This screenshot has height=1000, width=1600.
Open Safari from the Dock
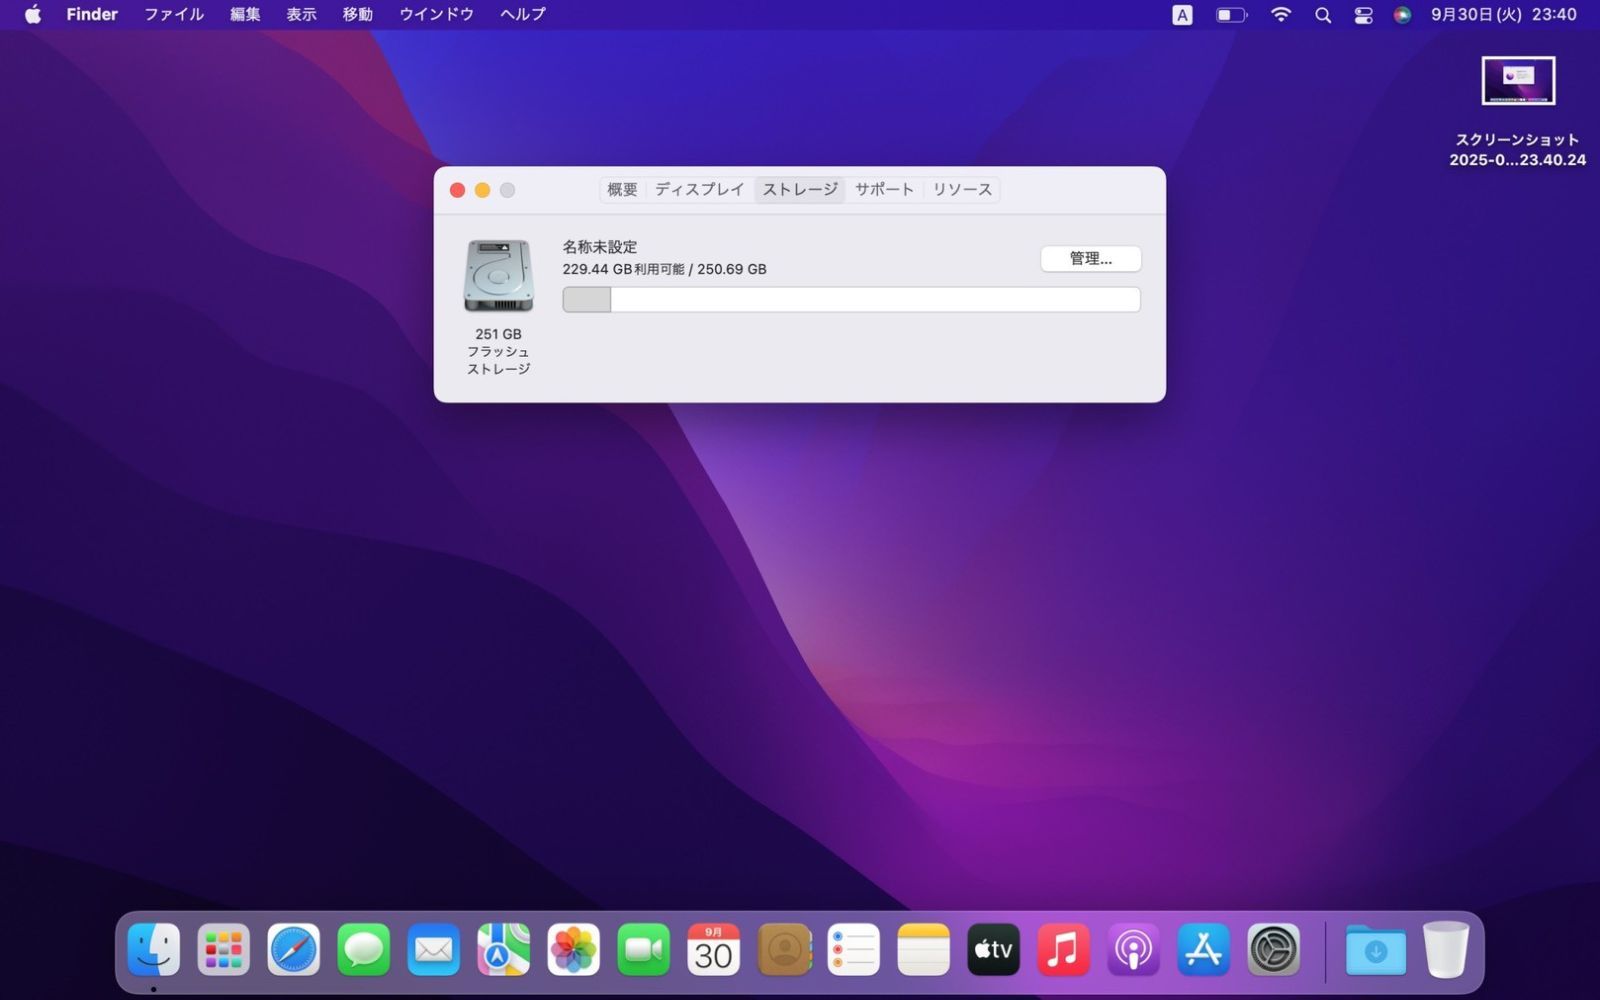pyautogui.click(x=292, y=948)
